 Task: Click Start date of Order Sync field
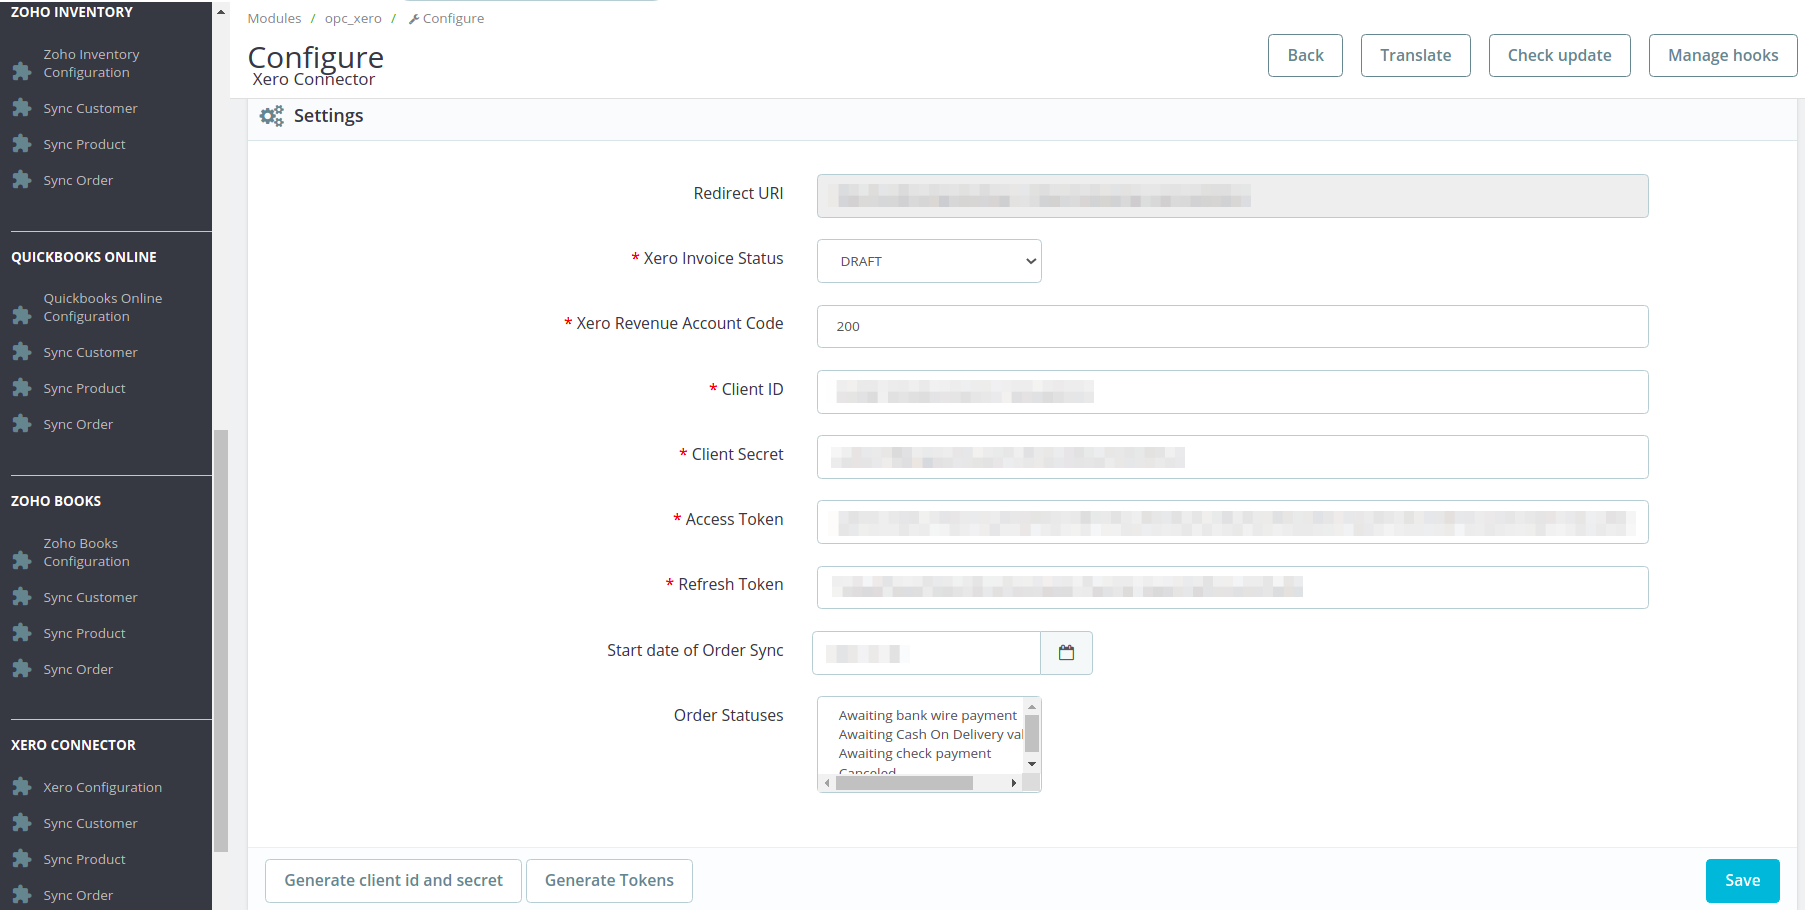(x=926, y=653)
